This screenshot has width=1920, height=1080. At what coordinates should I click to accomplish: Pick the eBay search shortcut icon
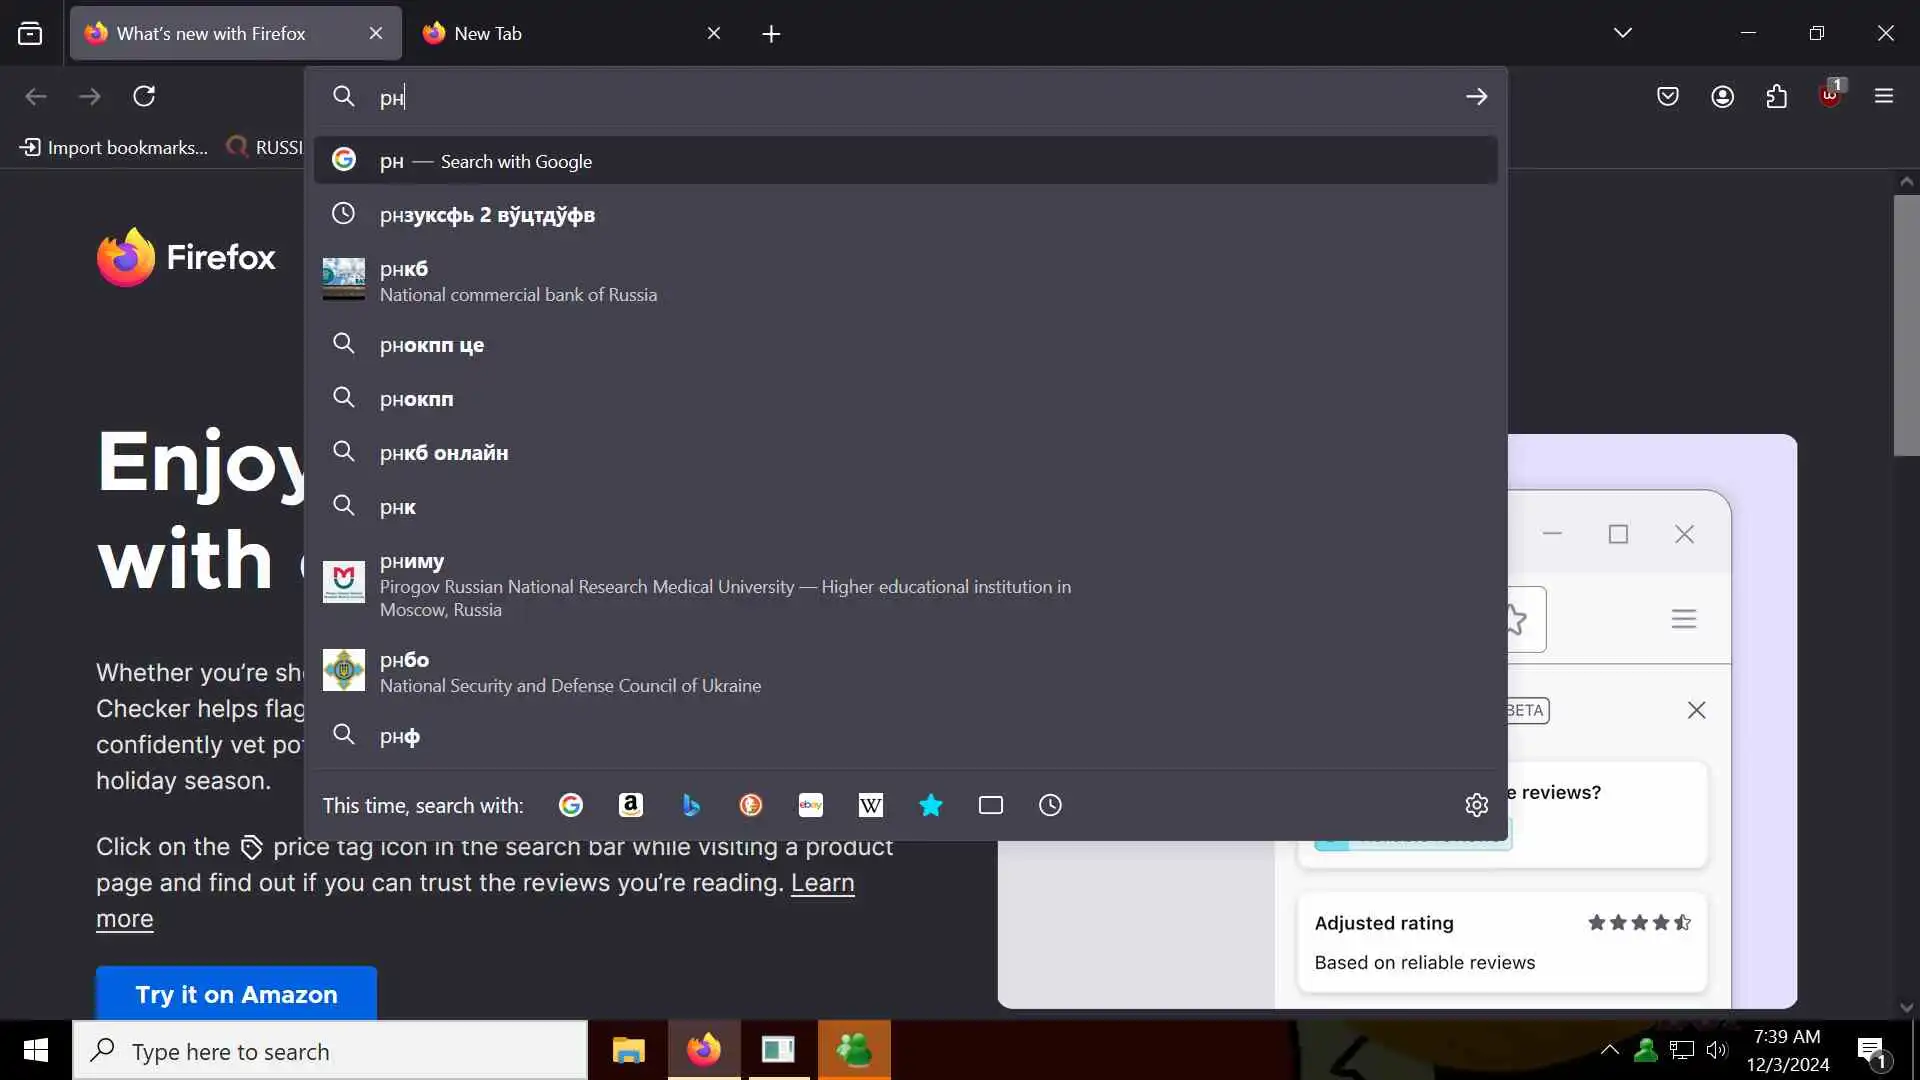click(811, 805)
